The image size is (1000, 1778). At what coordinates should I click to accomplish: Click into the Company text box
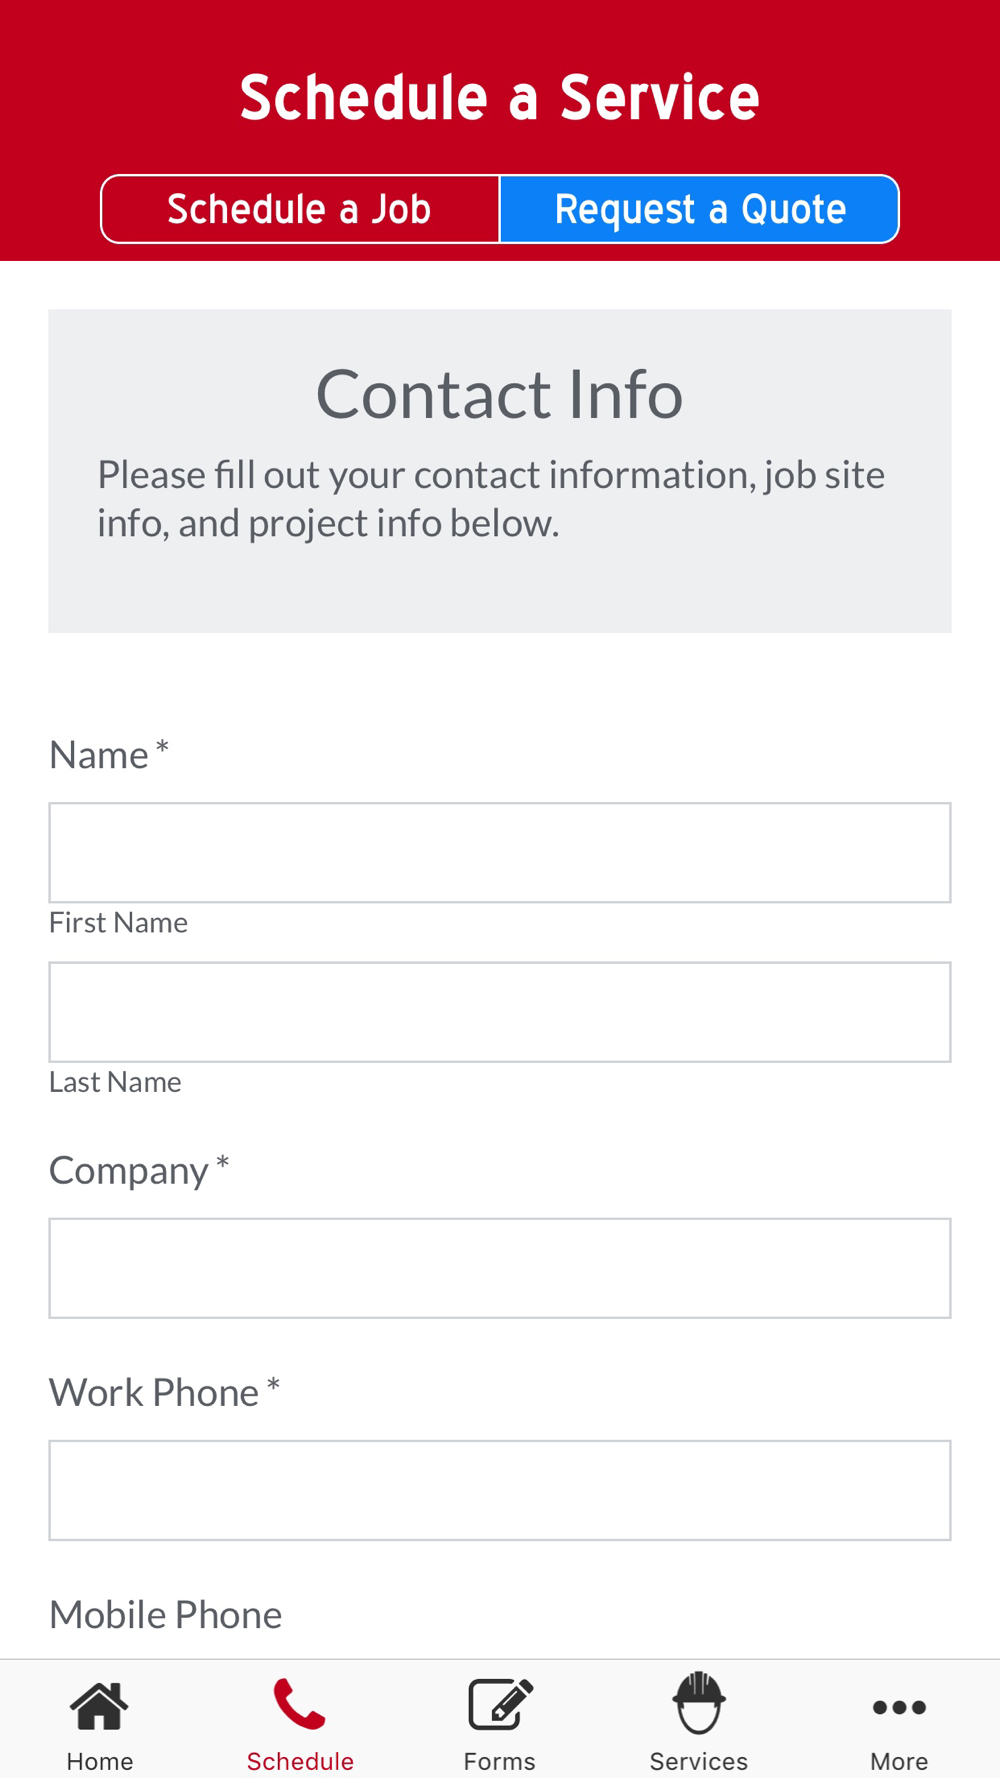pos(500,1268)
